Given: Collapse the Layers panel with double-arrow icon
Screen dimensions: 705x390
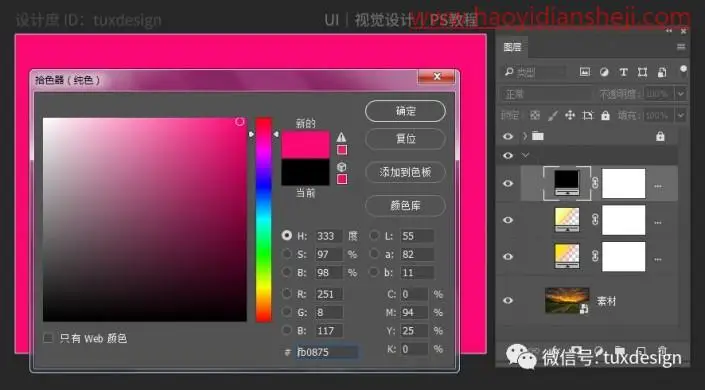Looking at the screenshot, I should coord(669,31).
